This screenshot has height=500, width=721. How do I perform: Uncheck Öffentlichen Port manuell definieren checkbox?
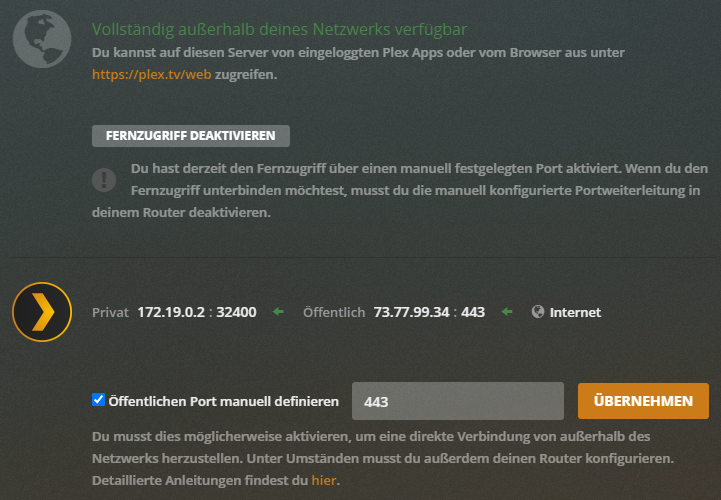[98, 400]
